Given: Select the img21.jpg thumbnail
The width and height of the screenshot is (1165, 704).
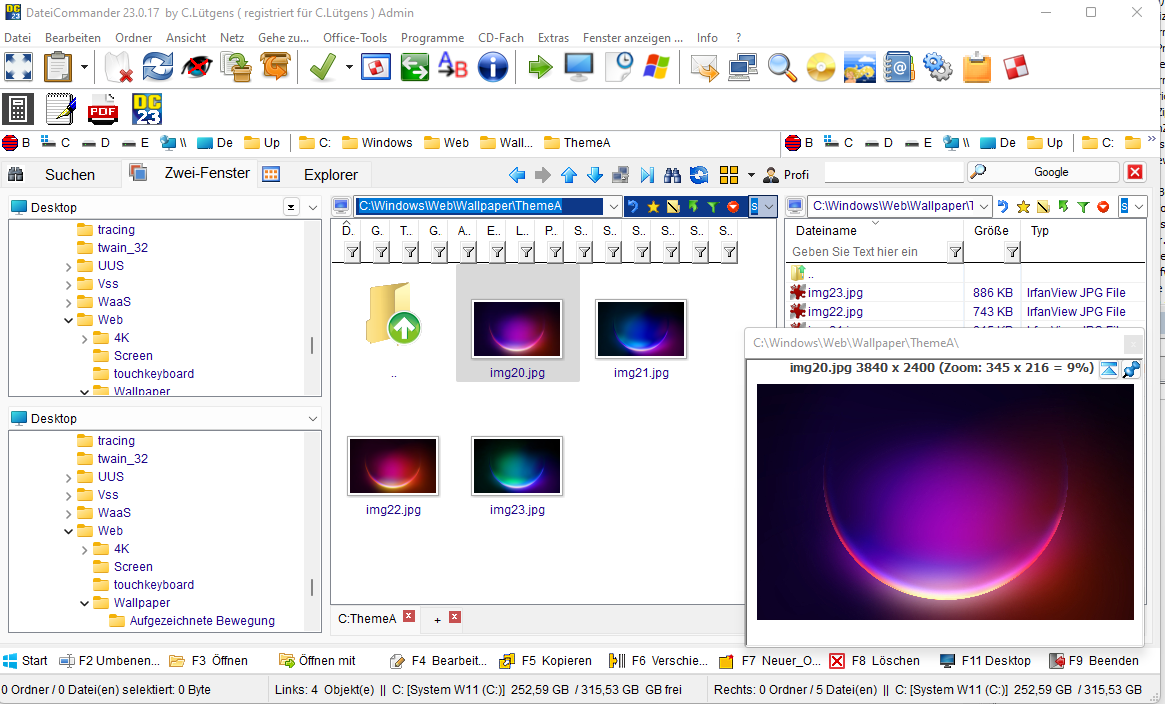Looking at the screenshot, I should [641, 330].
